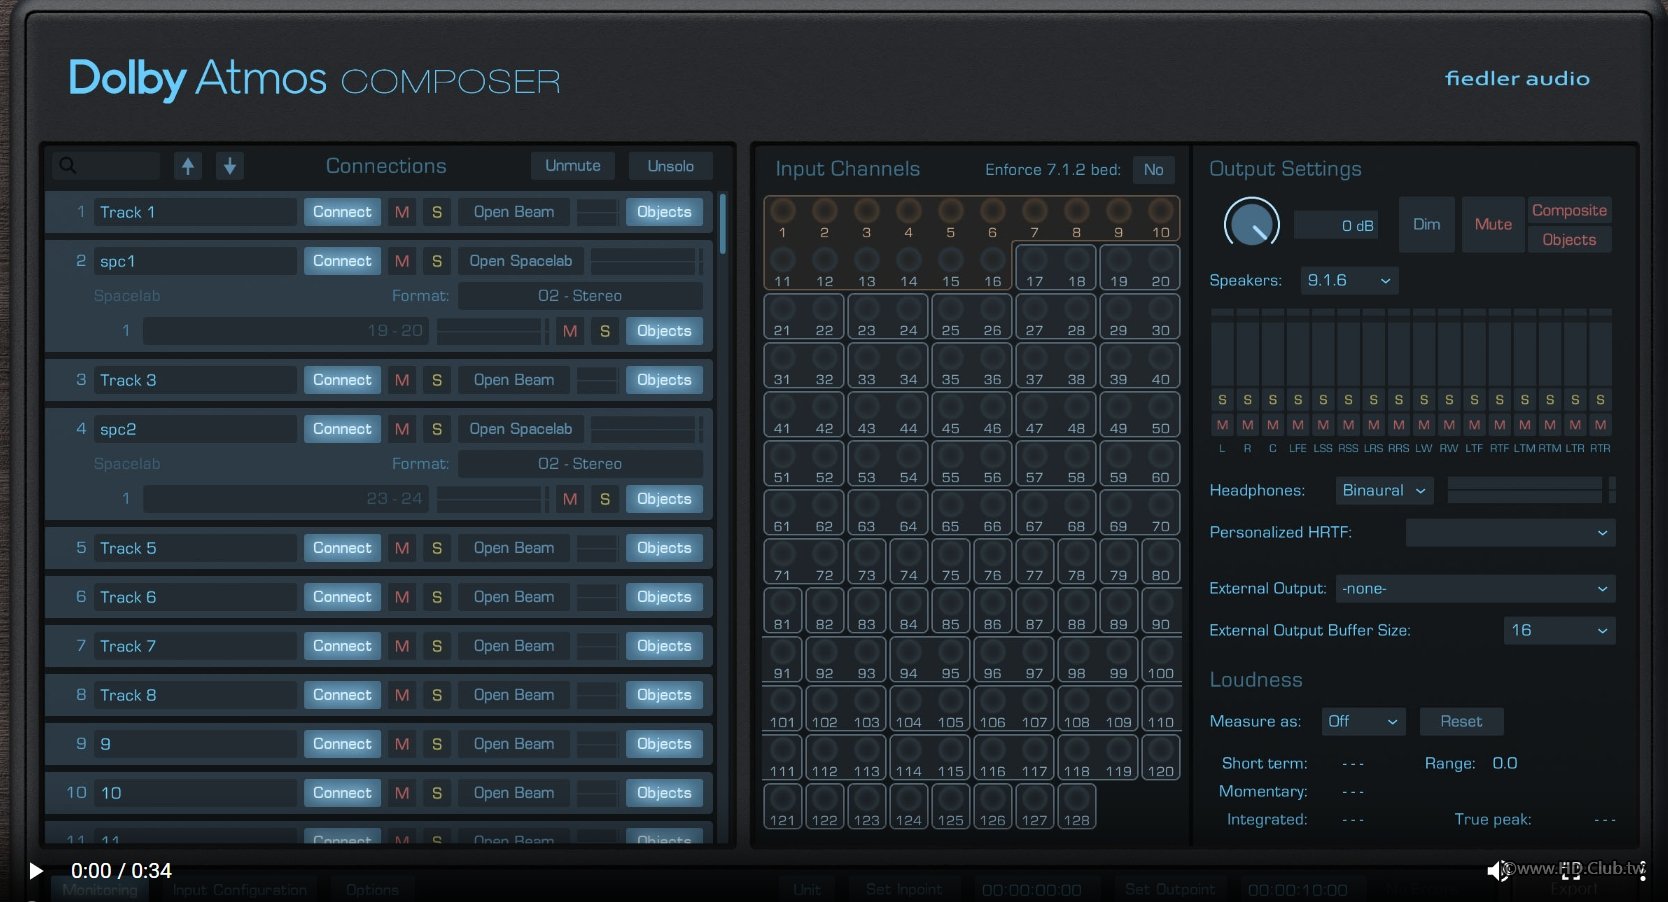Move connection up with the up arrow
The image size is (1668, 902).
click(188, 166)
